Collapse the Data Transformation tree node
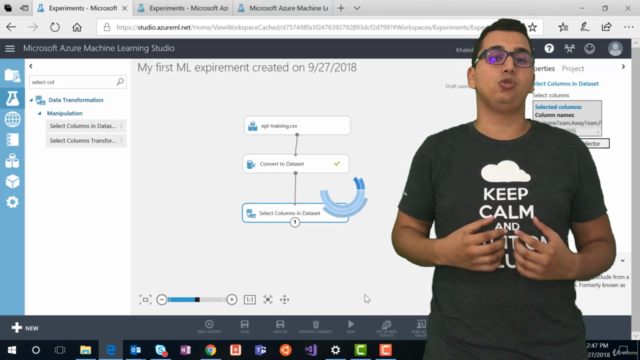The height and width of the screenshot is (360, 640). pos(31,100)
